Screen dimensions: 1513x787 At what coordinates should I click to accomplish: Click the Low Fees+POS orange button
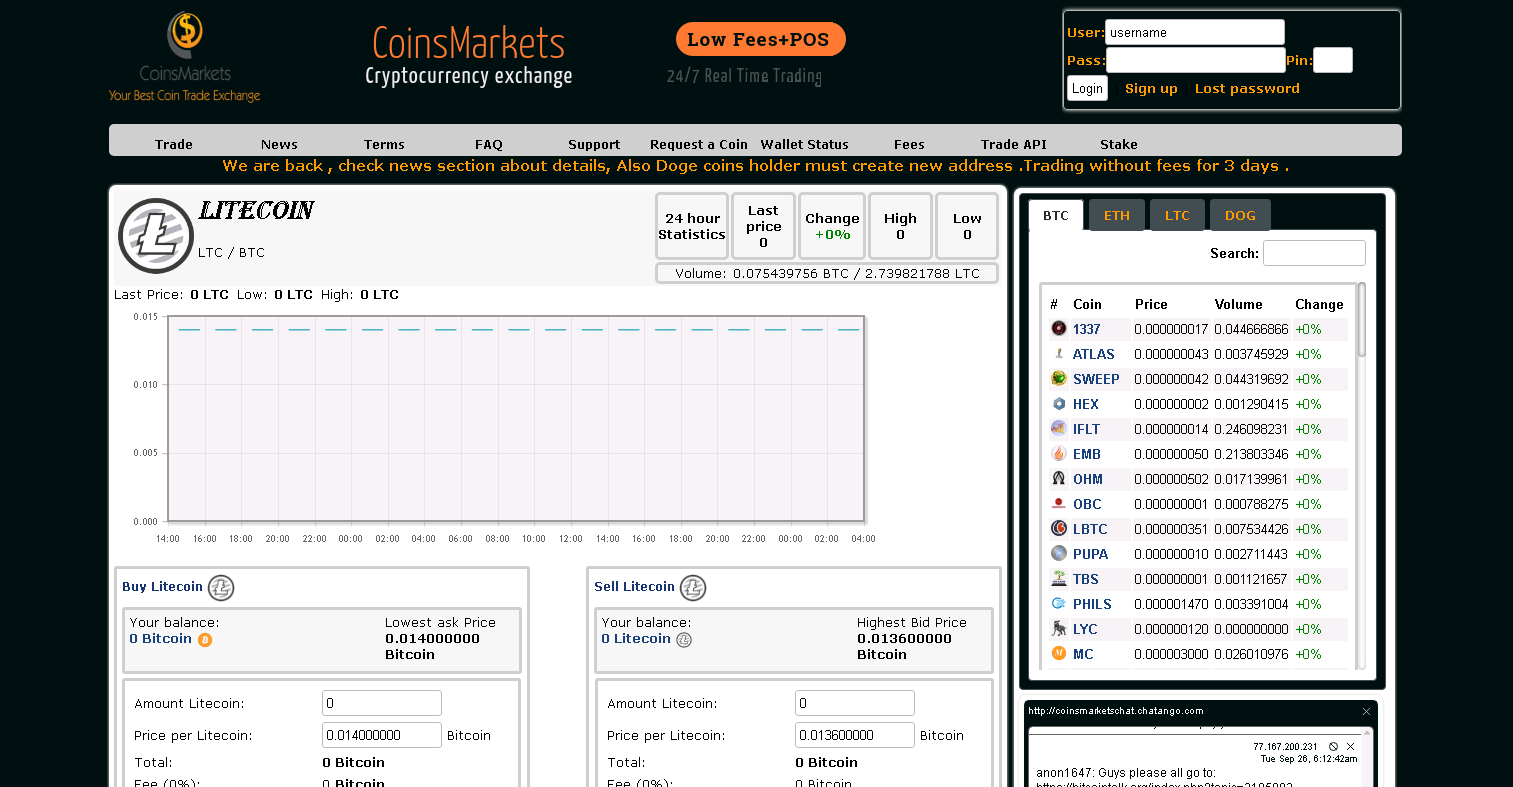pyautogui.click(x=760, y=39)
